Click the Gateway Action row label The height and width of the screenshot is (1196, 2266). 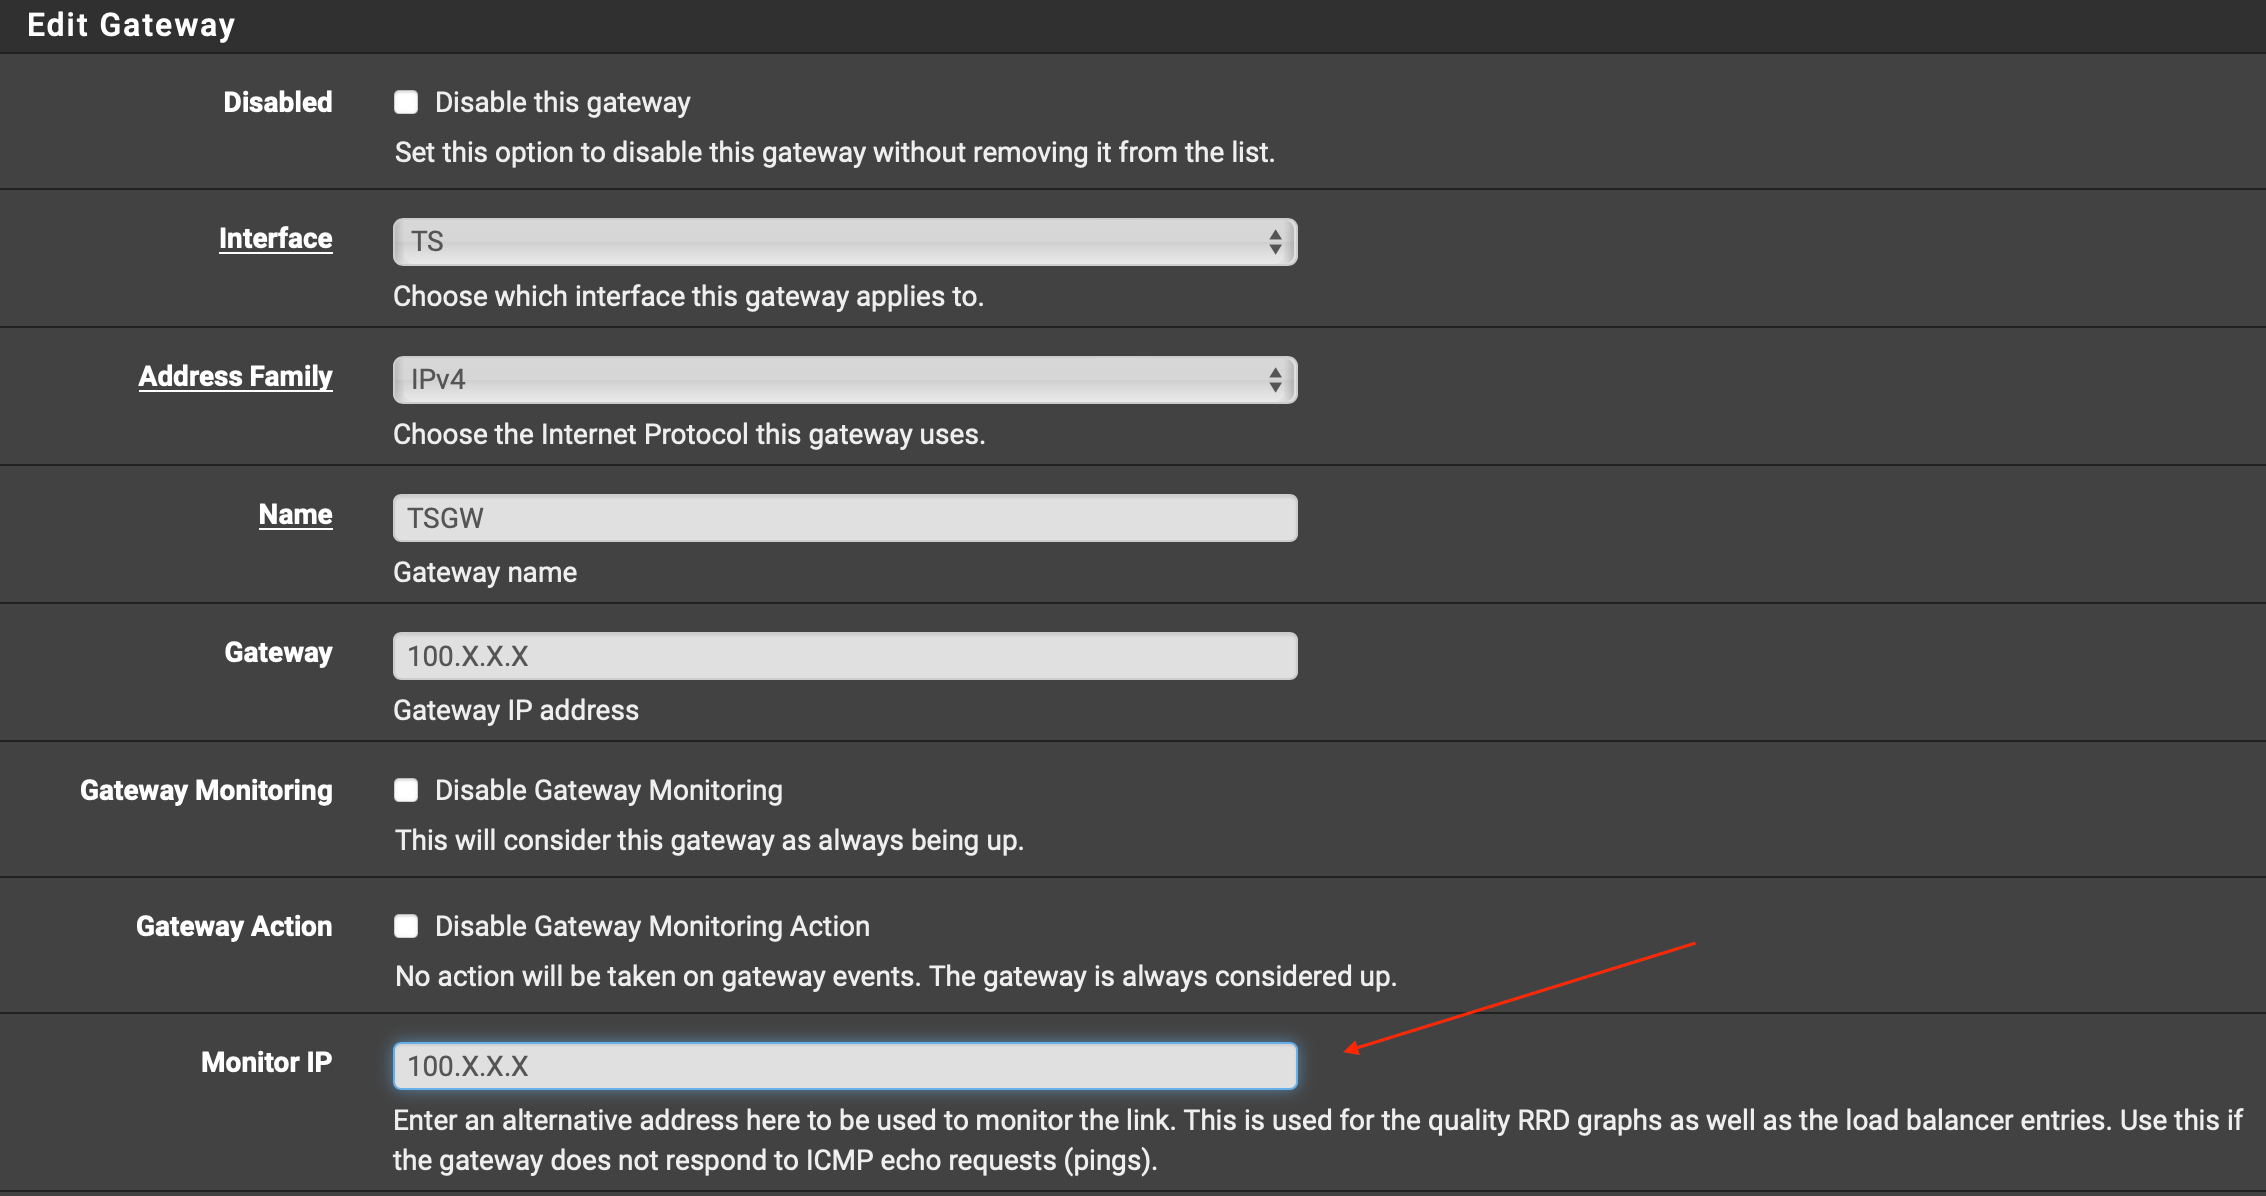point(234,926)
